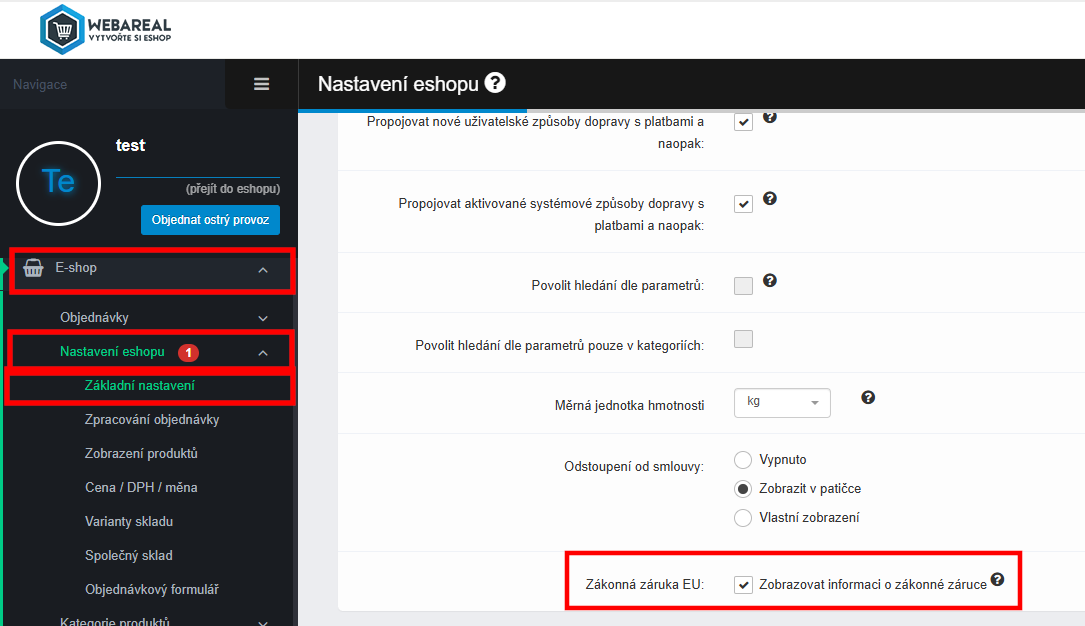The height and width of the screenshot is (626, 1085).
Task: Open help icon beside Nastavení eshopu title
Action: click(495, 83)
